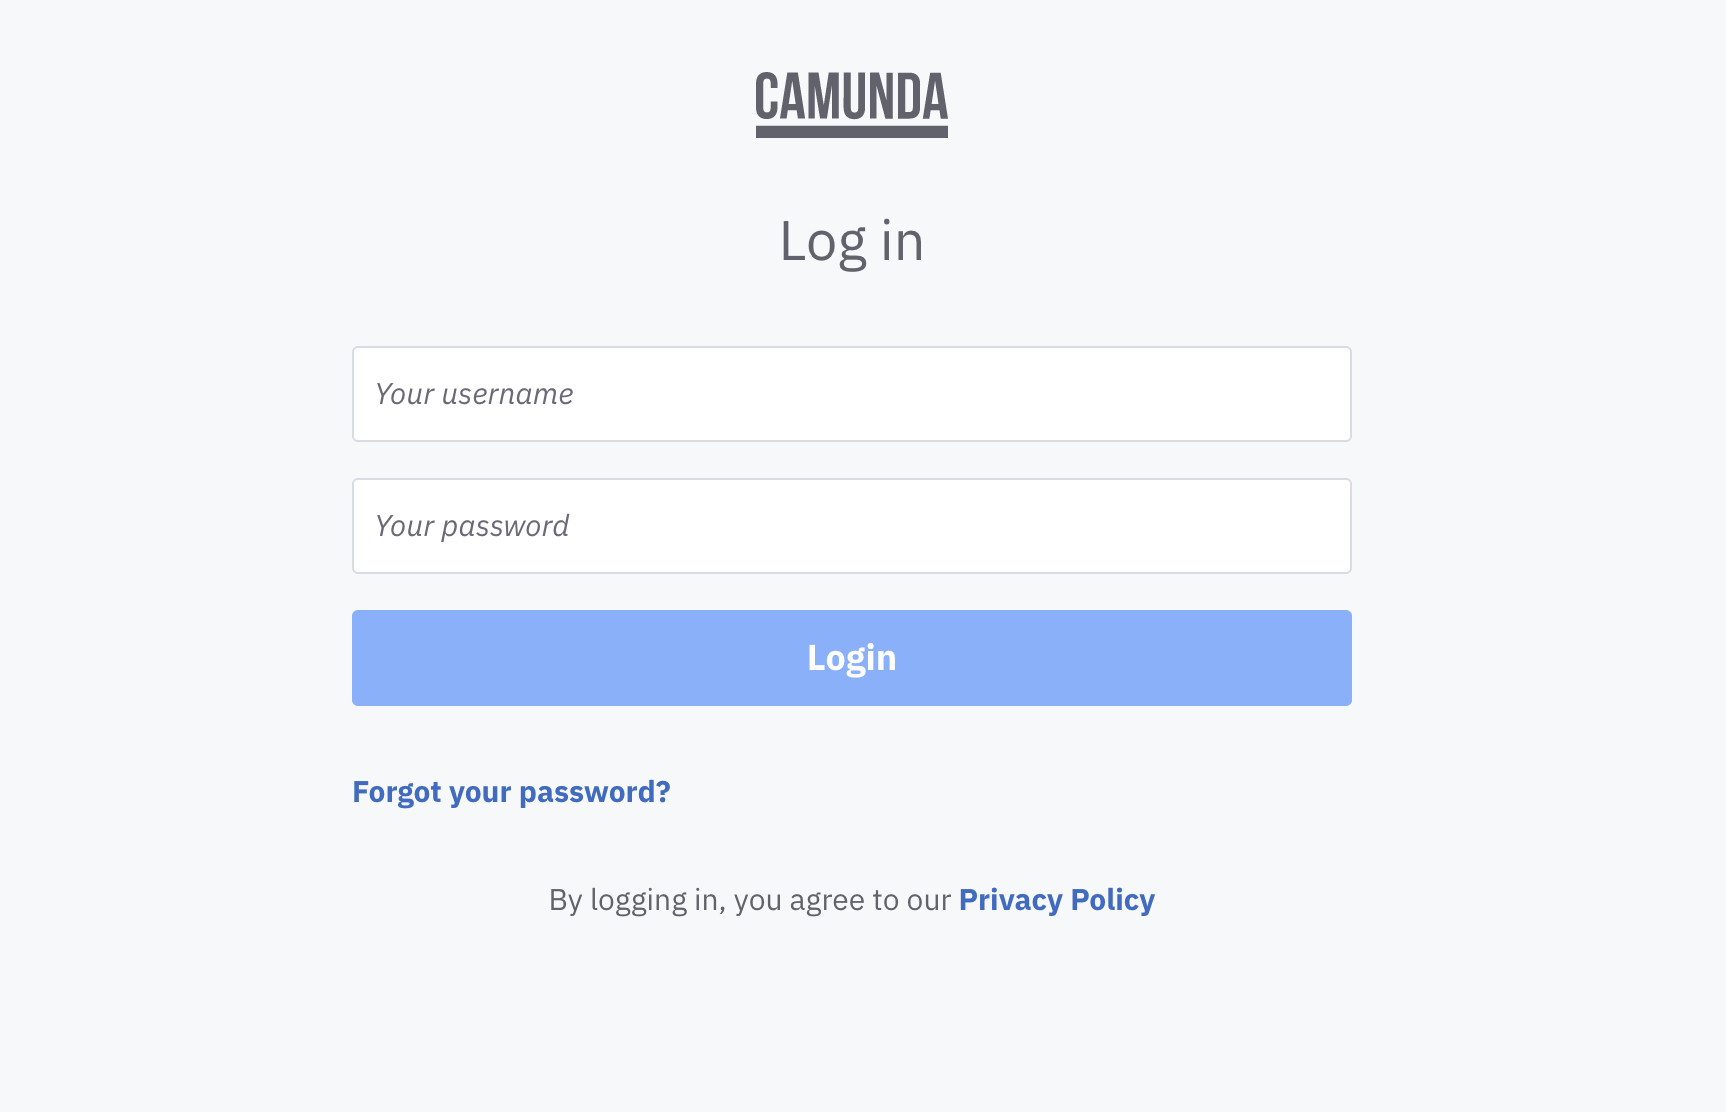The height and width of the screenshot is (1112, 1726).
Task: Open the Forgot your password link
Action: pos(511,792)
